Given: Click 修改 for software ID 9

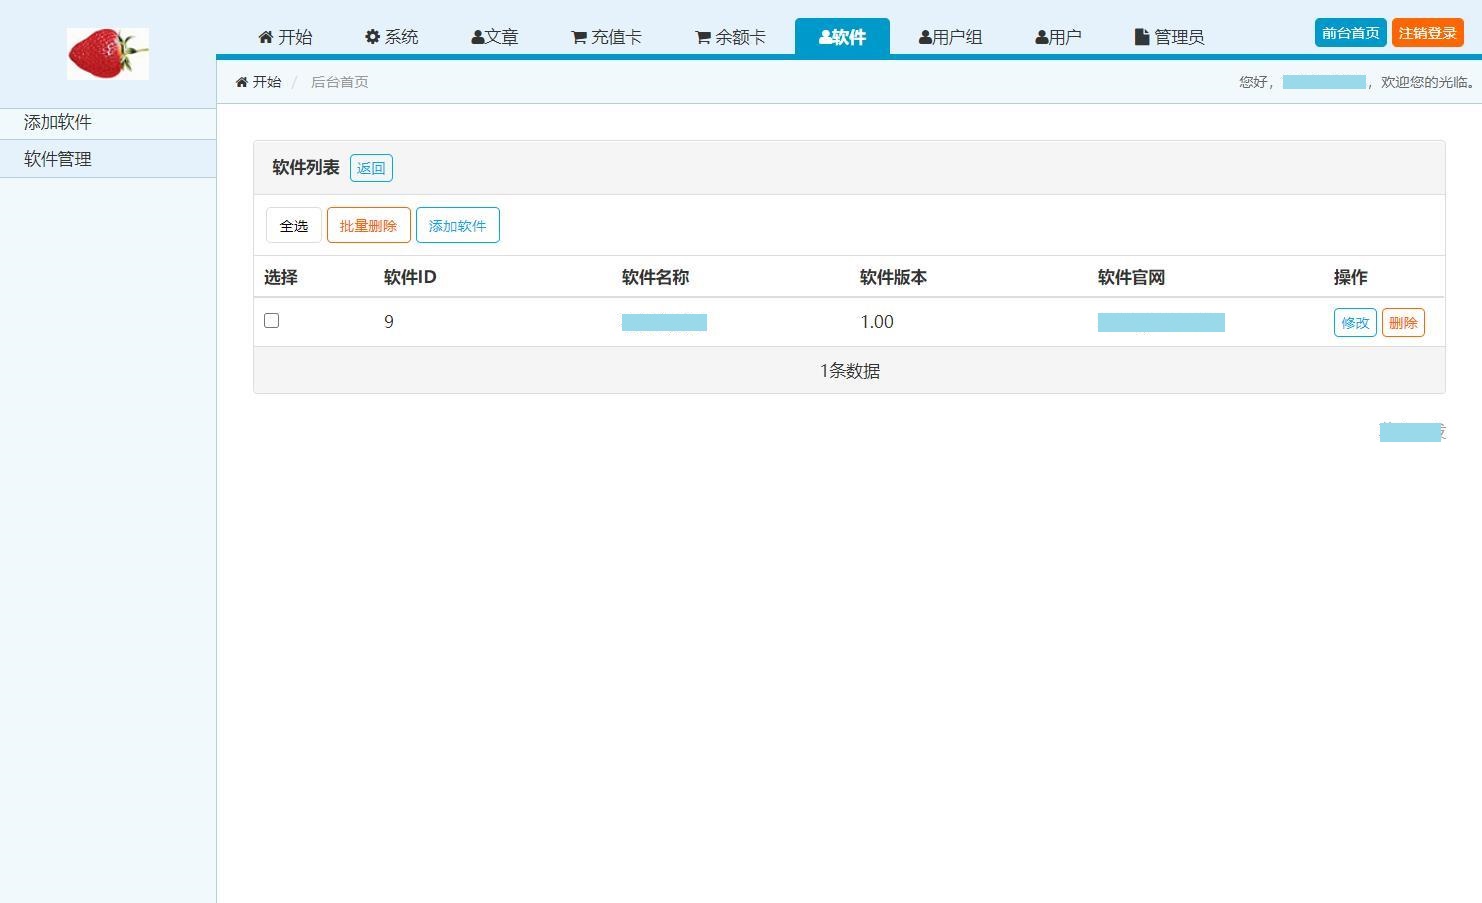Looking at the screenshot, I should [1355, 323].
